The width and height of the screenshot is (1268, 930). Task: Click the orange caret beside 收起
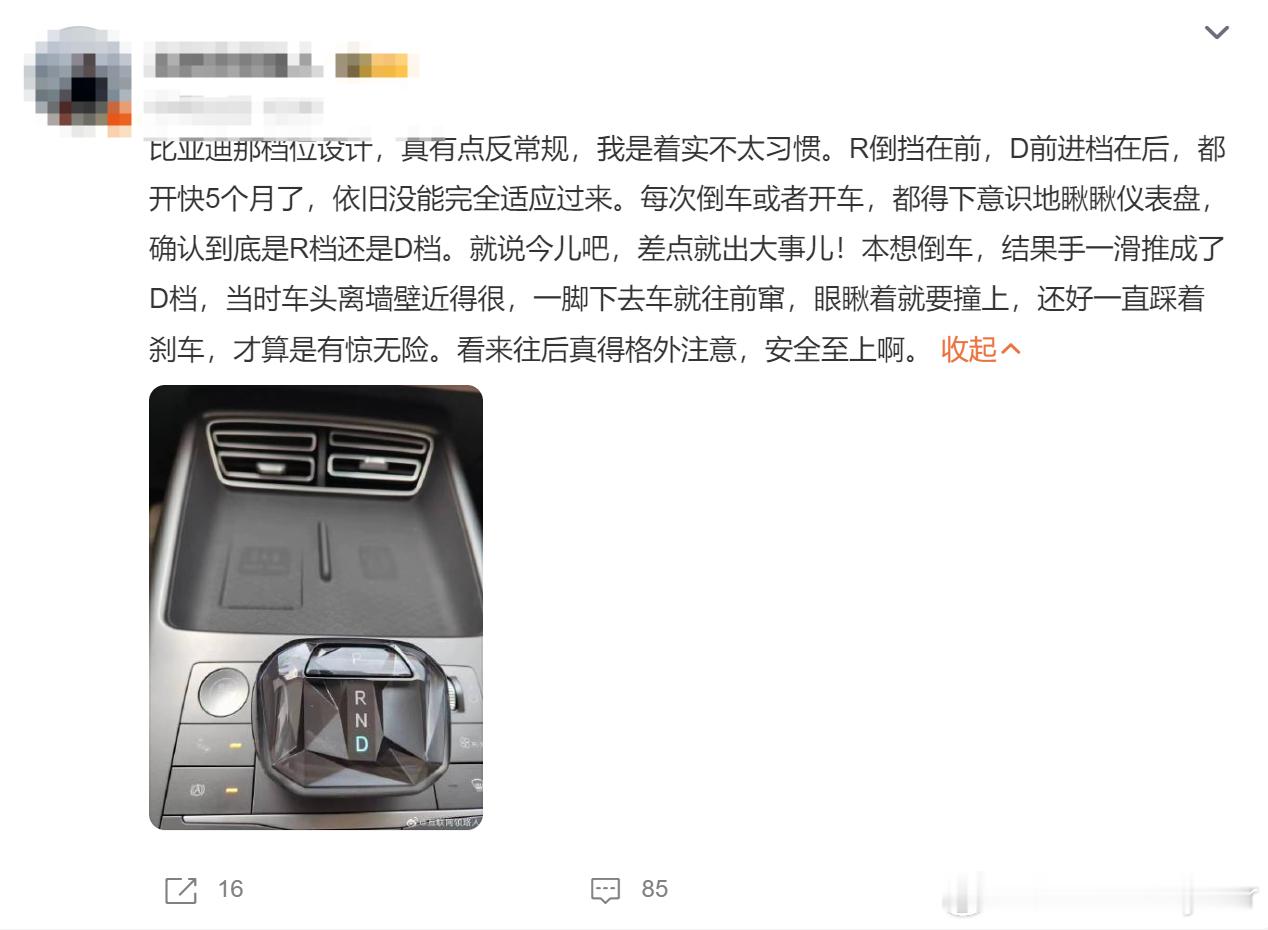click(1010, 349)
